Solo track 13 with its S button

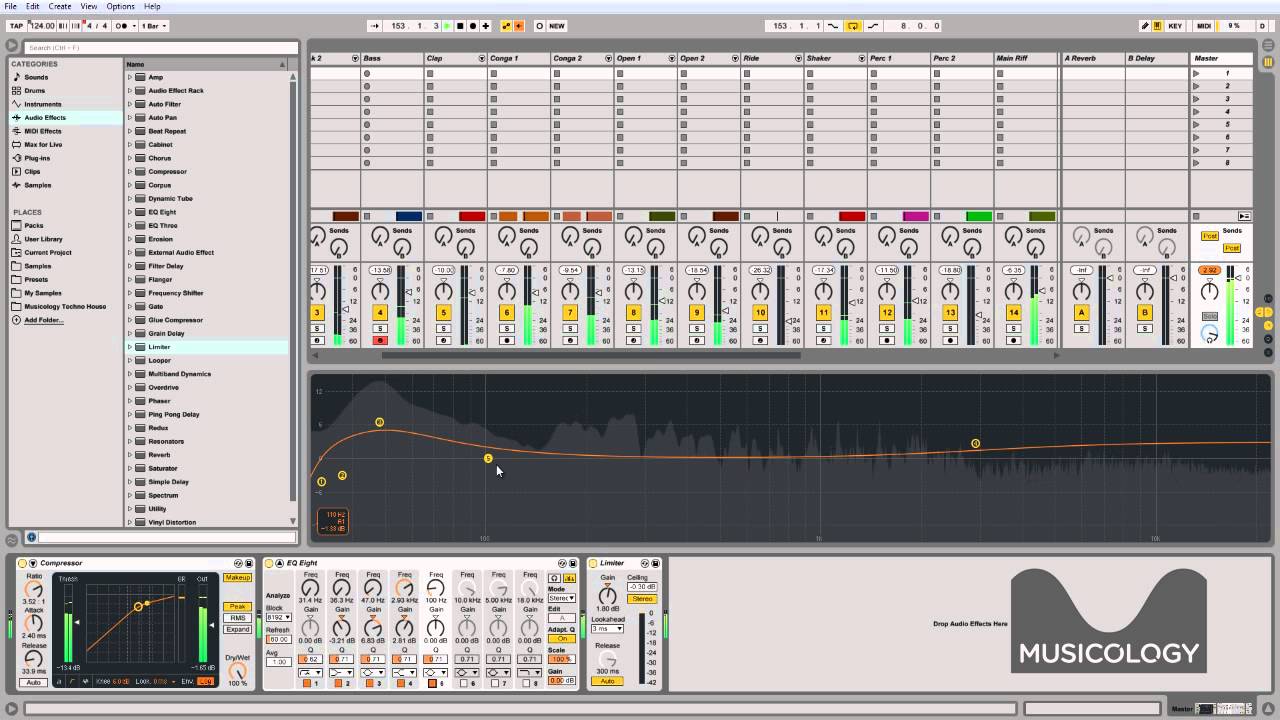click(949, 328)
